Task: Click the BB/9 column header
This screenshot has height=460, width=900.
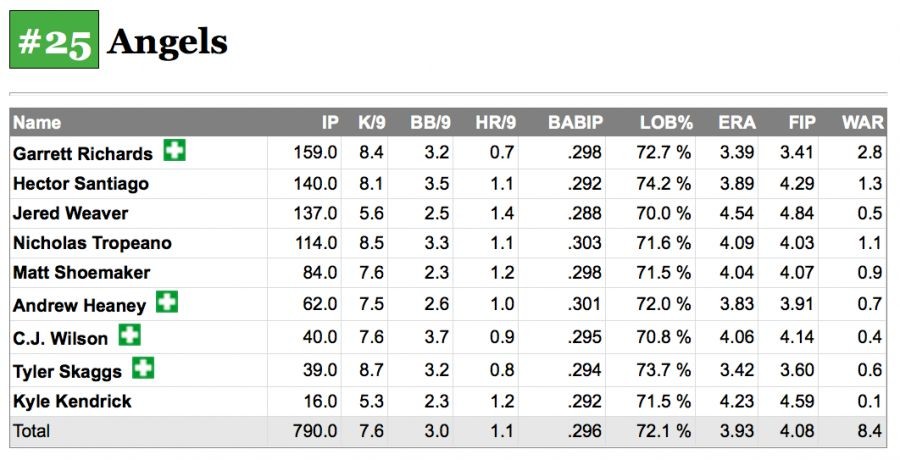Action: 430,123
